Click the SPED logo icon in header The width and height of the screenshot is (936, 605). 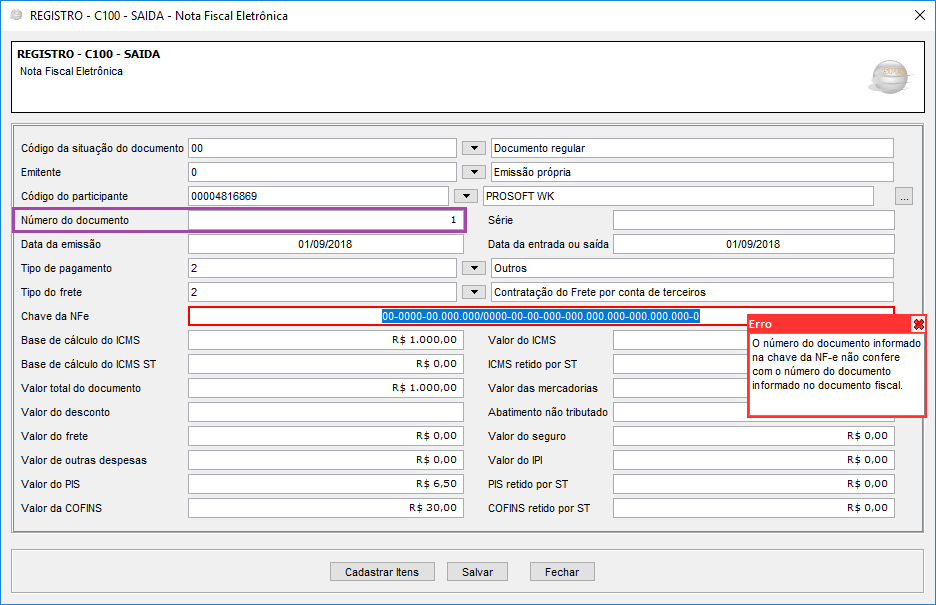click(x=890, y=76)
